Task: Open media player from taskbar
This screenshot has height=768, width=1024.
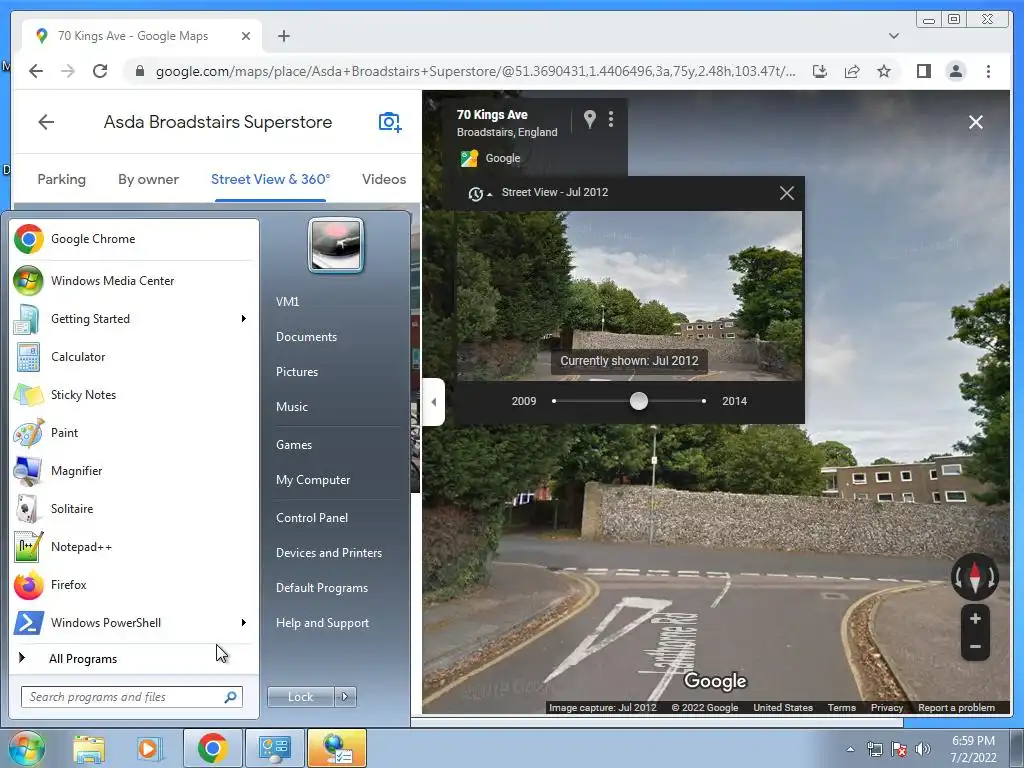Action: (x=149, y=748)
